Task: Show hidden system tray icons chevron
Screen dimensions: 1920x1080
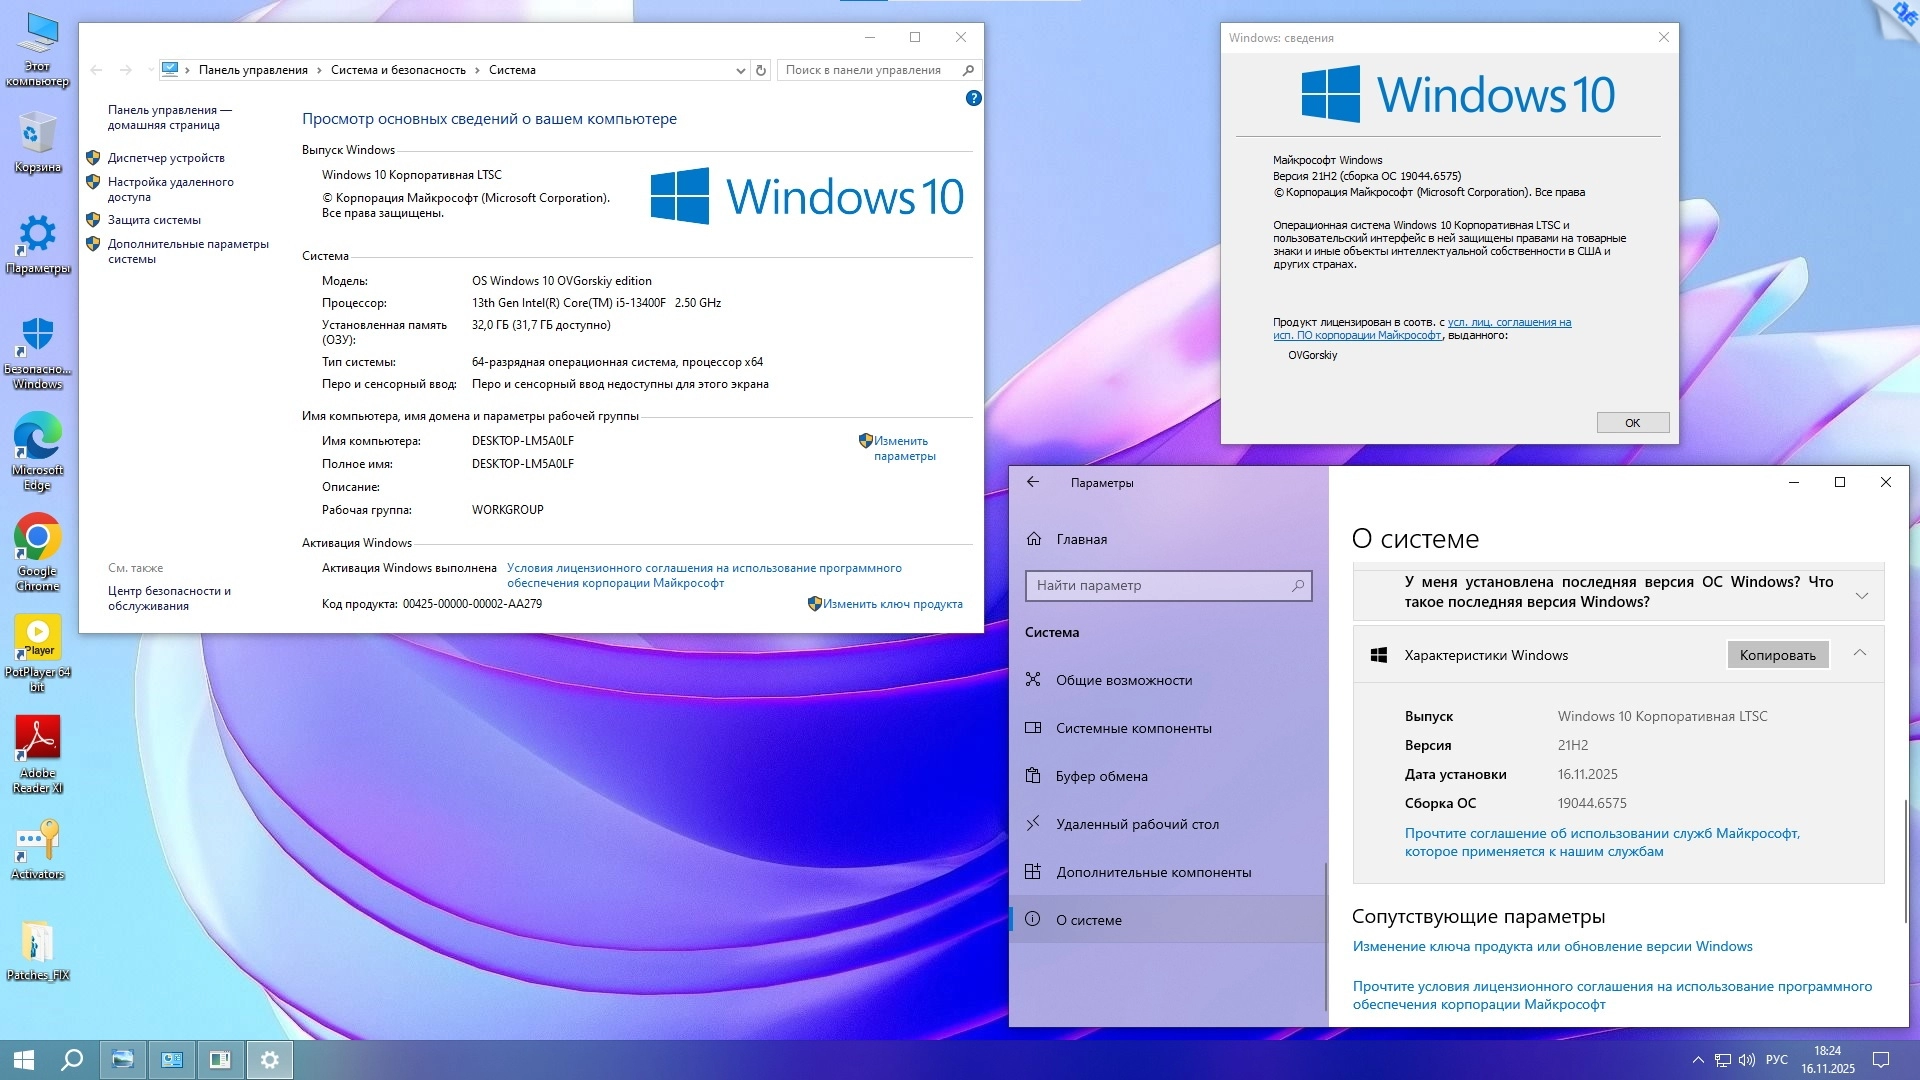Action: [x=1697, y=1060]
